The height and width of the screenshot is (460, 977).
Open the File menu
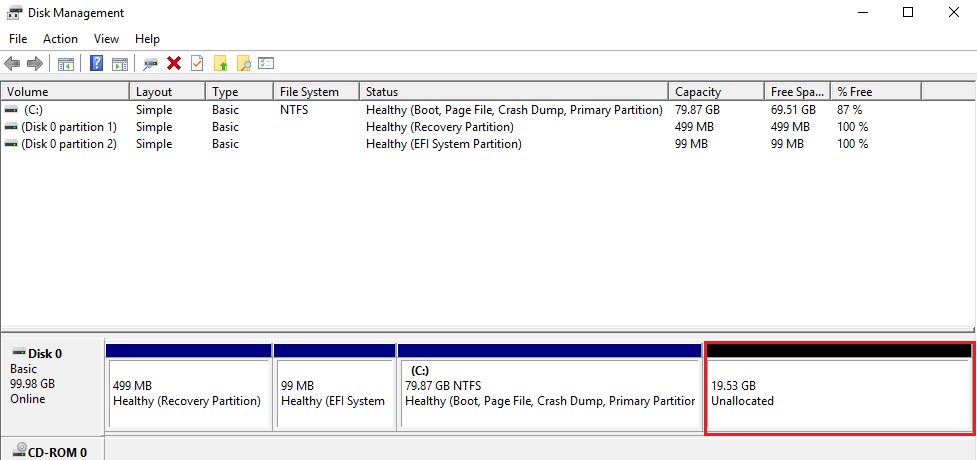coord(18,39)
